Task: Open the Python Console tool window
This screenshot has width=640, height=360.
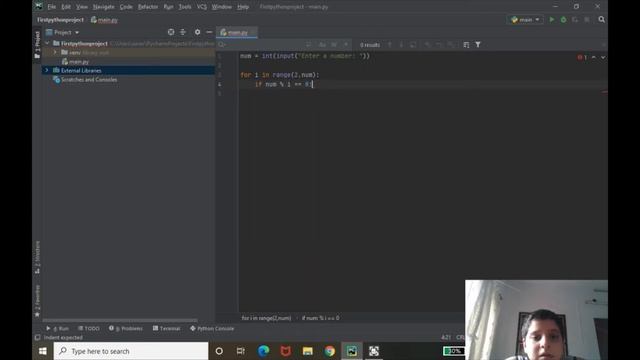Action: click(x=212, y=328)
